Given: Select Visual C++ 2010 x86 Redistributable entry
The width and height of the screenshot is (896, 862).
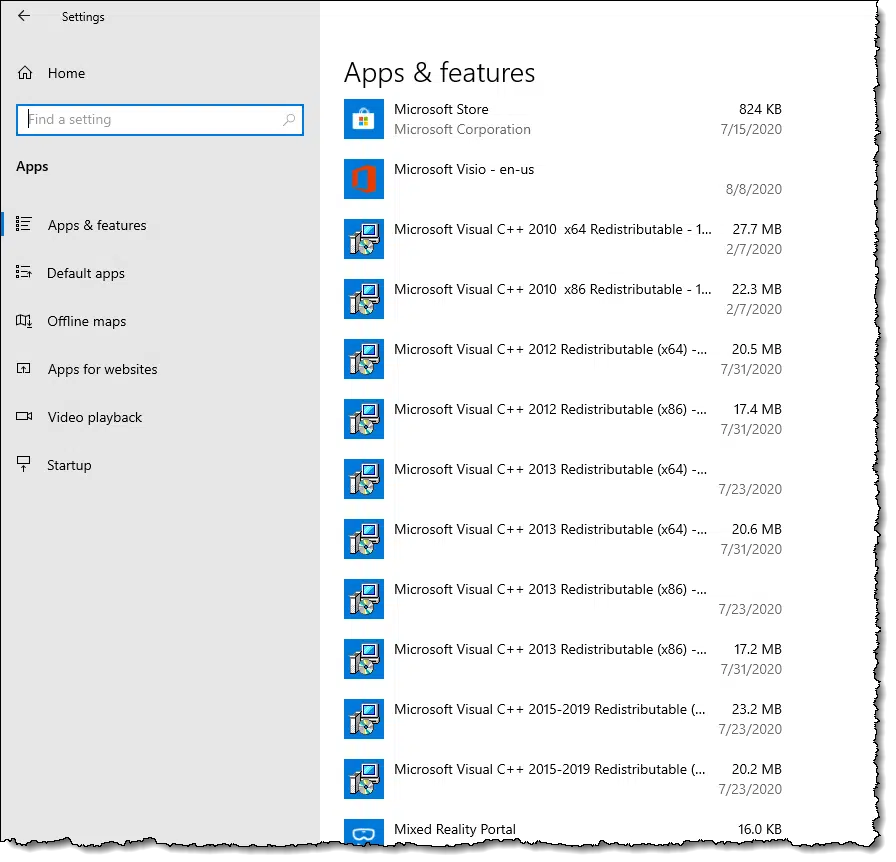Looking at the screenshot, I should [x=563, y=299].
